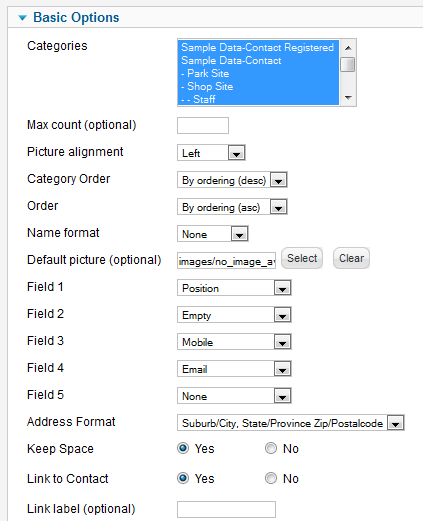
Task: Open the Field 3 Mobile dropdown
Action: pyautogui.click(x=234, y=342)
